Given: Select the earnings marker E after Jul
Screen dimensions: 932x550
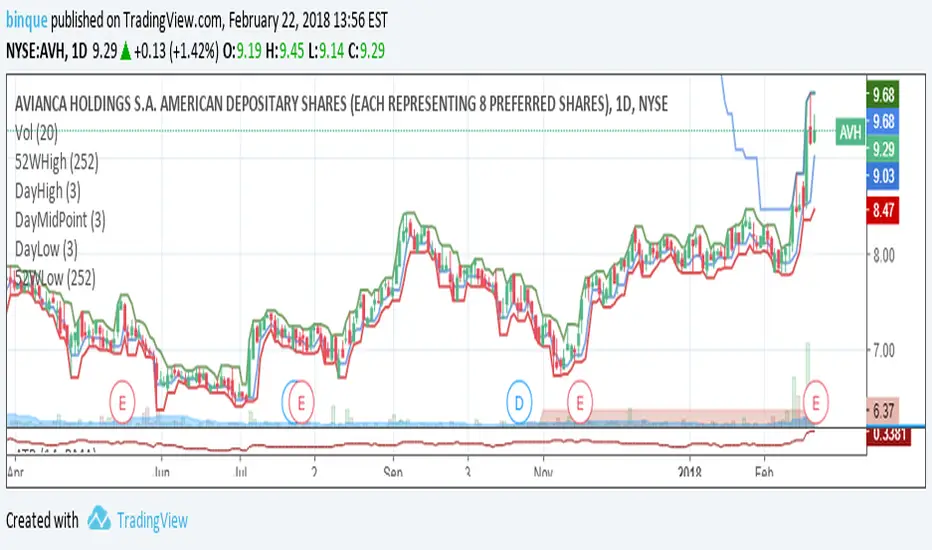Looking at the screenshot, I should pyautogui.click(x=301, y=404).
